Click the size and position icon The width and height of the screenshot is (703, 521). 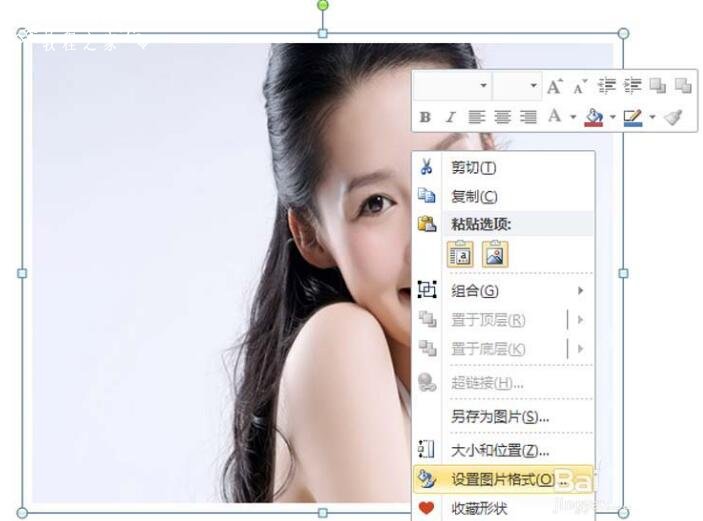[426, 449]
